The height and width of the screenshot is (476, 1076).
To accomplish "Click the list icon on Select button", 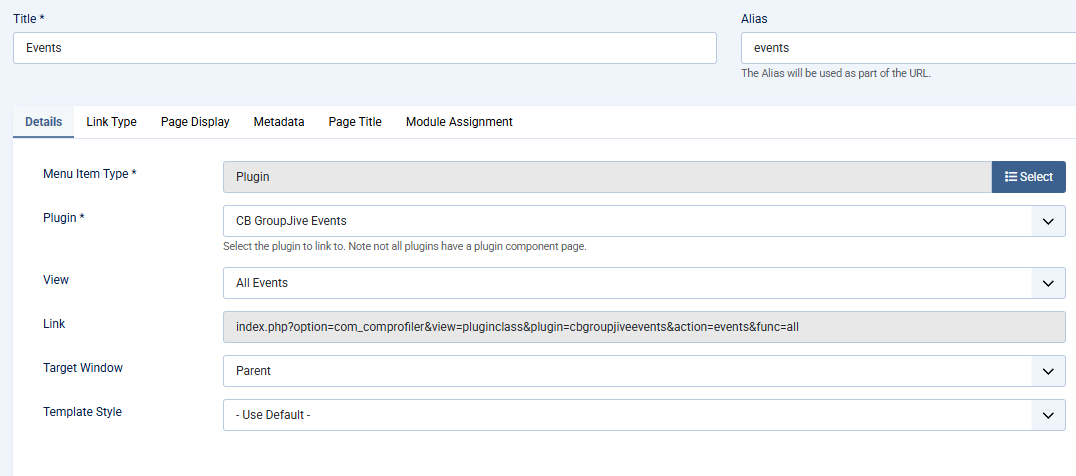I will pos(1011,177).
